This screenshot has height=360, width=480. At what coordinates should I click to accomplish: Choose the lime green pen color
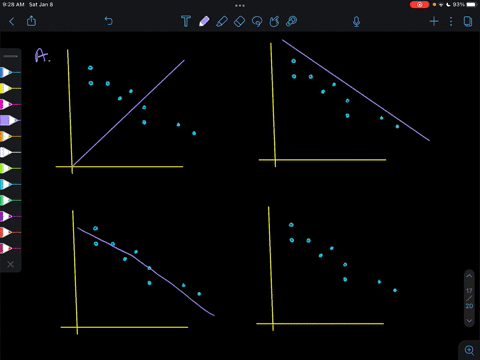point(10,168)
